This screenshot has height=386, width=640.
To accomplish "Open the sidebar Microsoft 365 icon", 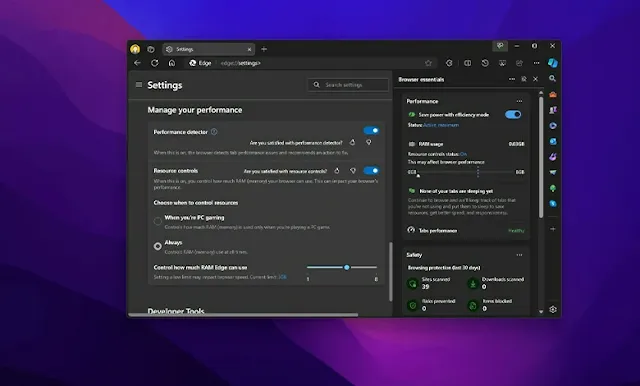I will coord(553,126).
